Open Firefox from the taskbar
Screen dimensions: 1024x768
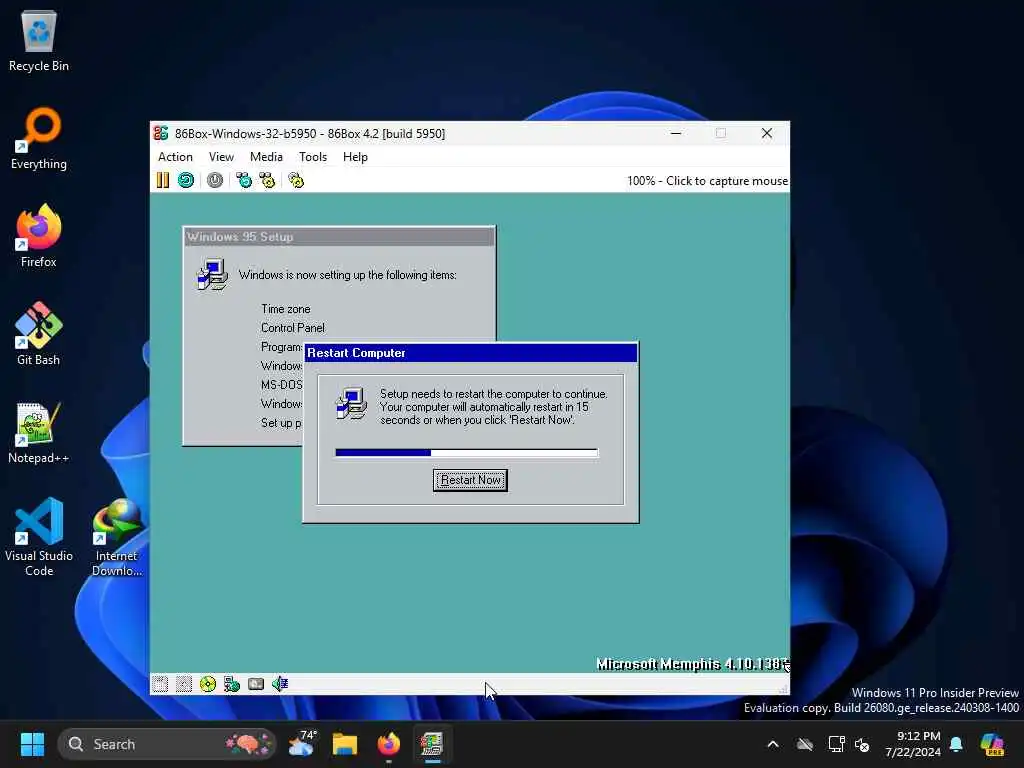coord(389,744)
